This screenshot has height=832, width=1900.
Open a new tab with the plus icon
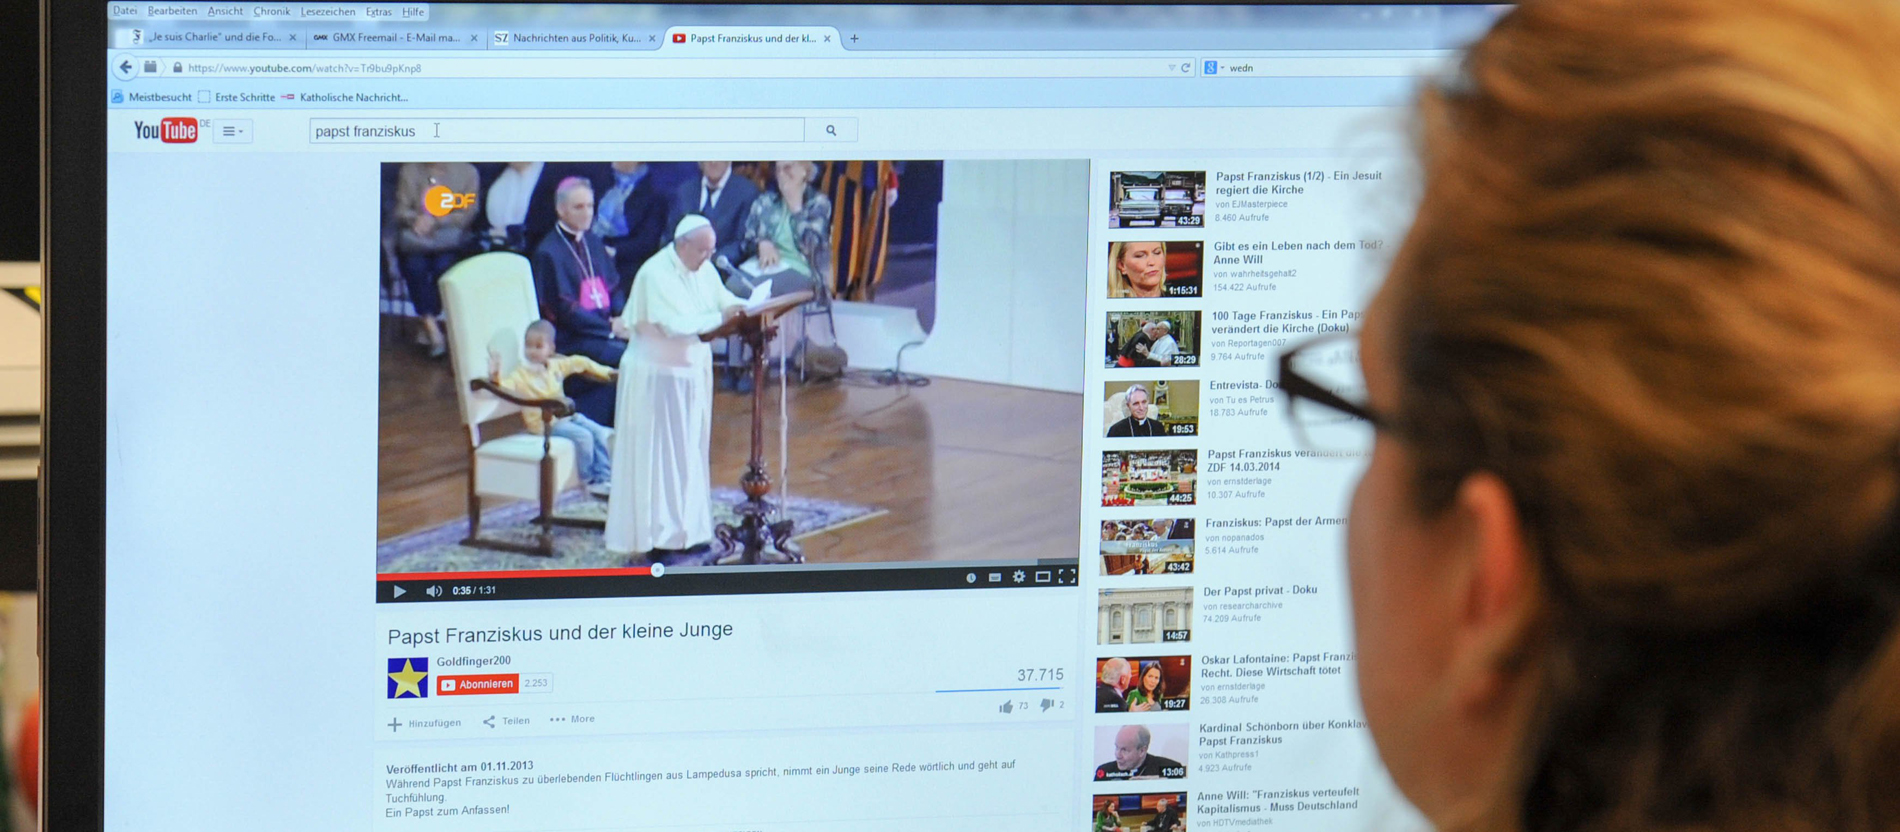pyautogui.click(x=854, y=39)
